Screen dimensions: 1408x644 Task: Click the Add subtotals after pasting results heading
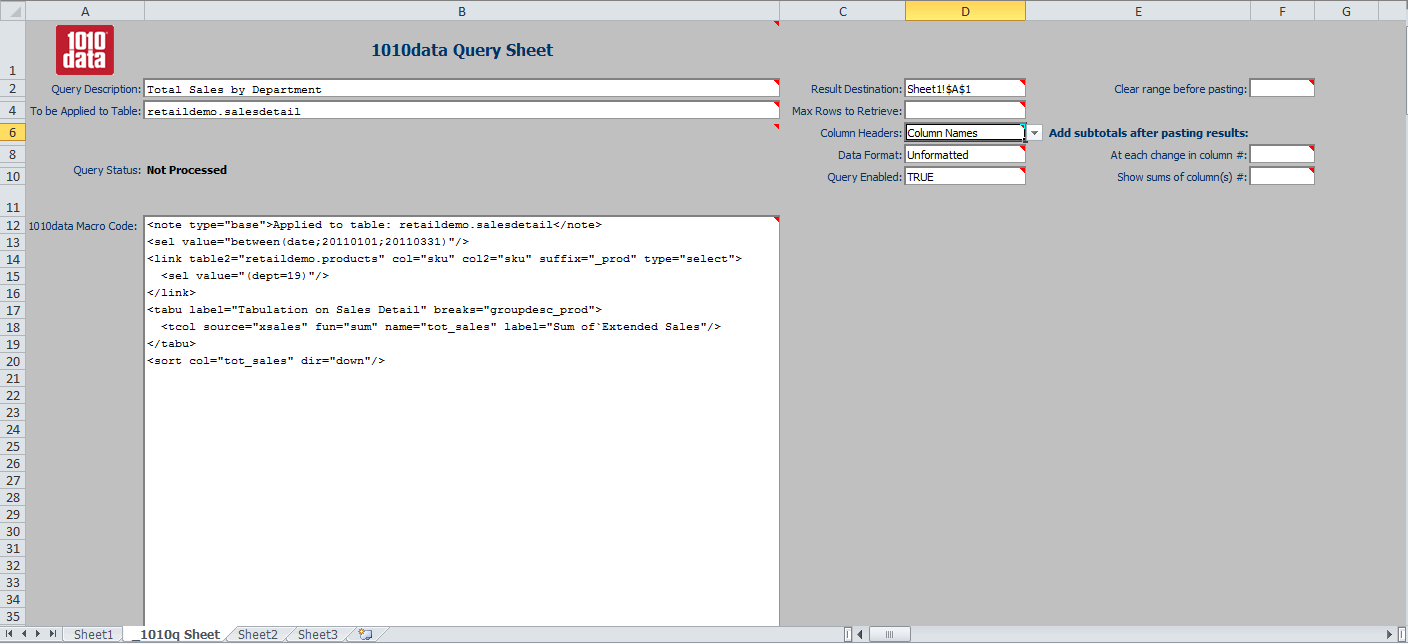point(1149,133)
